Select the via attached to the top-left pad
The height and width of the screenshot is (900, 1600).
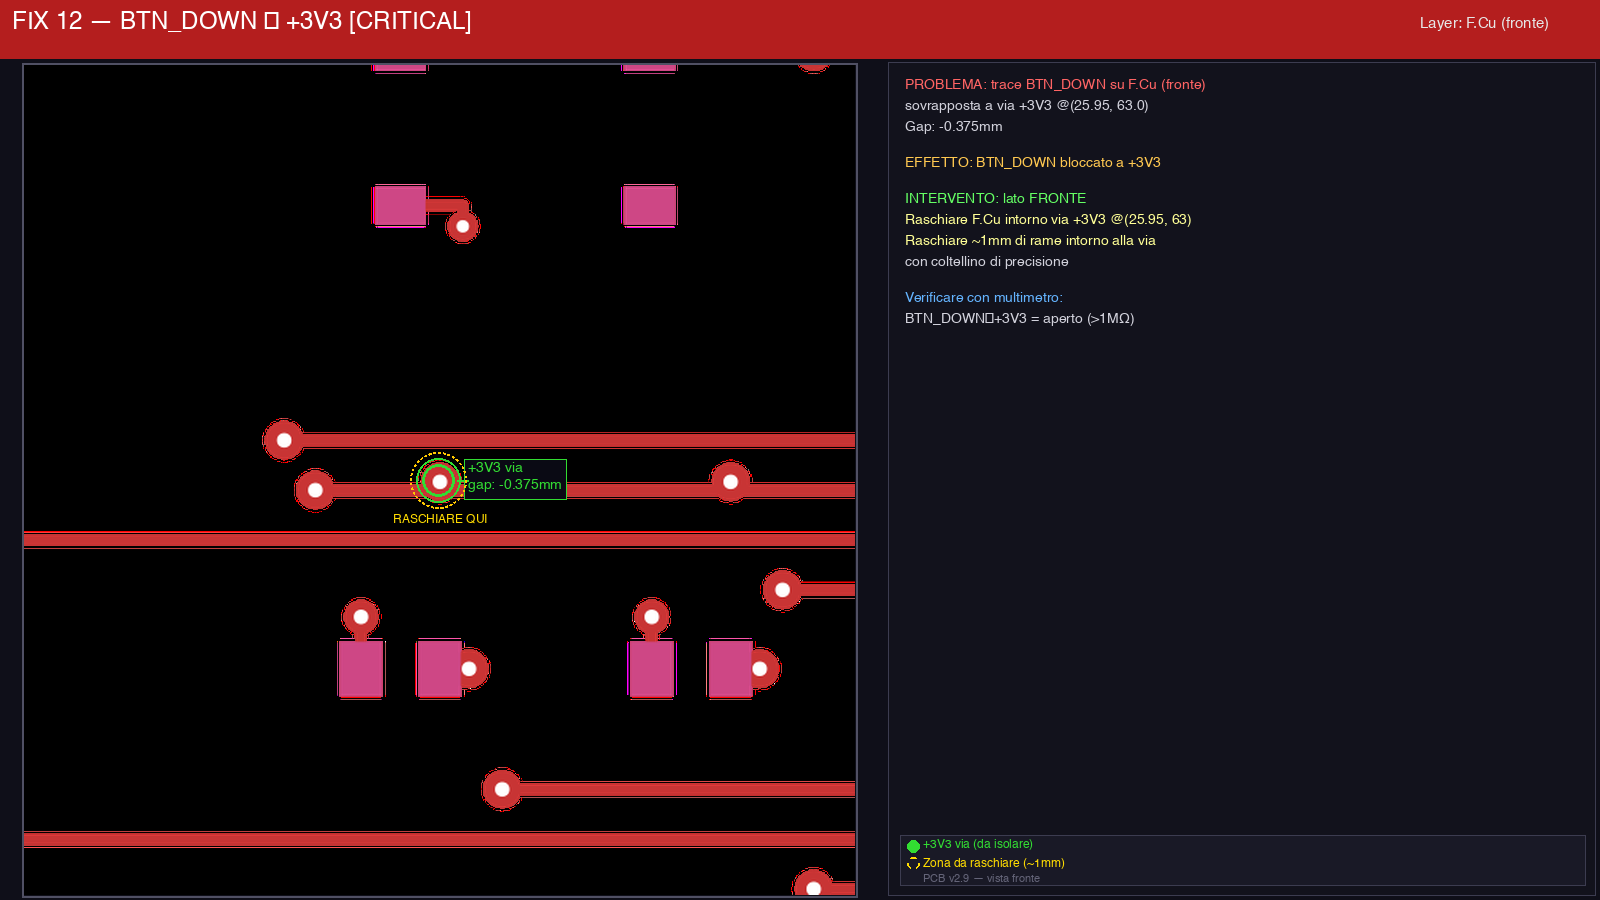tap(462, 226)
